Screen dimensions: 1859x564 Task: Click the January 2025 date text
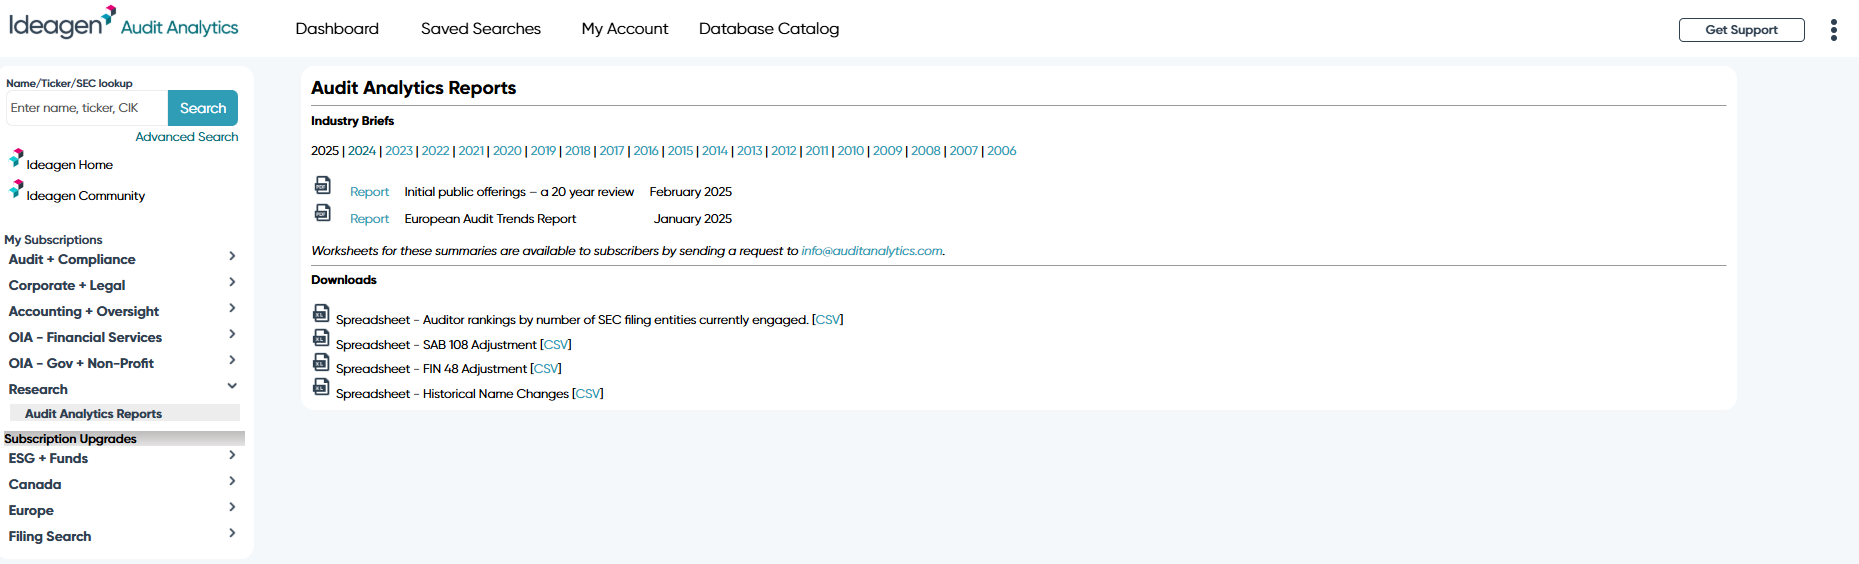click(693, 219)
